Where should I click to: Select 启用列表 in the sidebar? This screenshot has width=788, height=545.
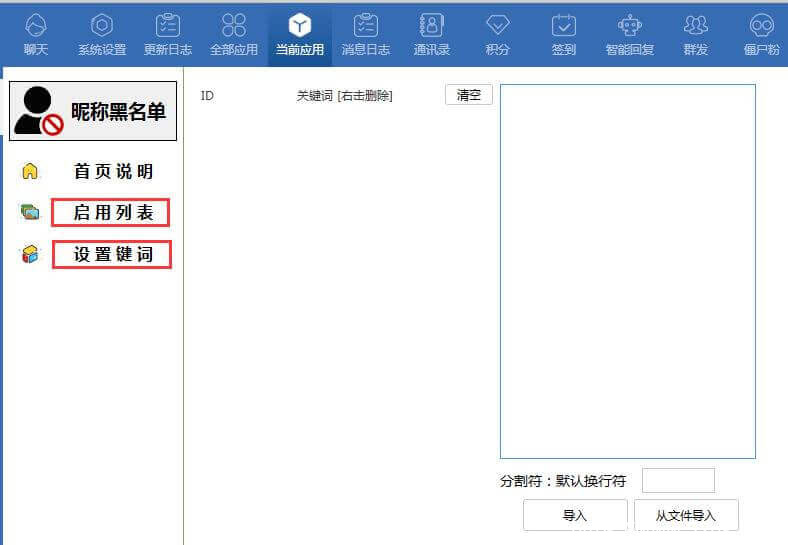[x=111, y=212]
